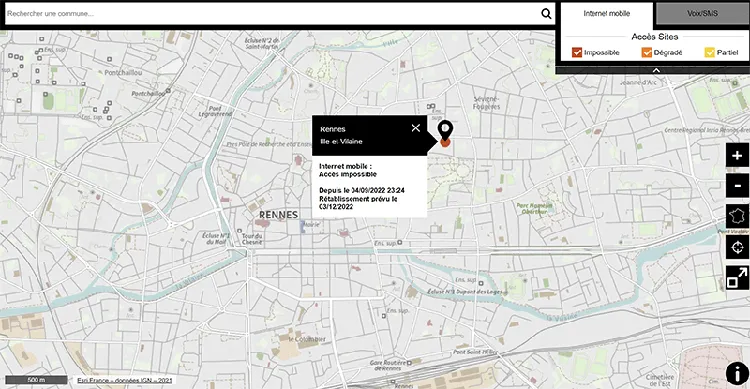
Task: Click the black location pin marker
Action: point(445,130)
